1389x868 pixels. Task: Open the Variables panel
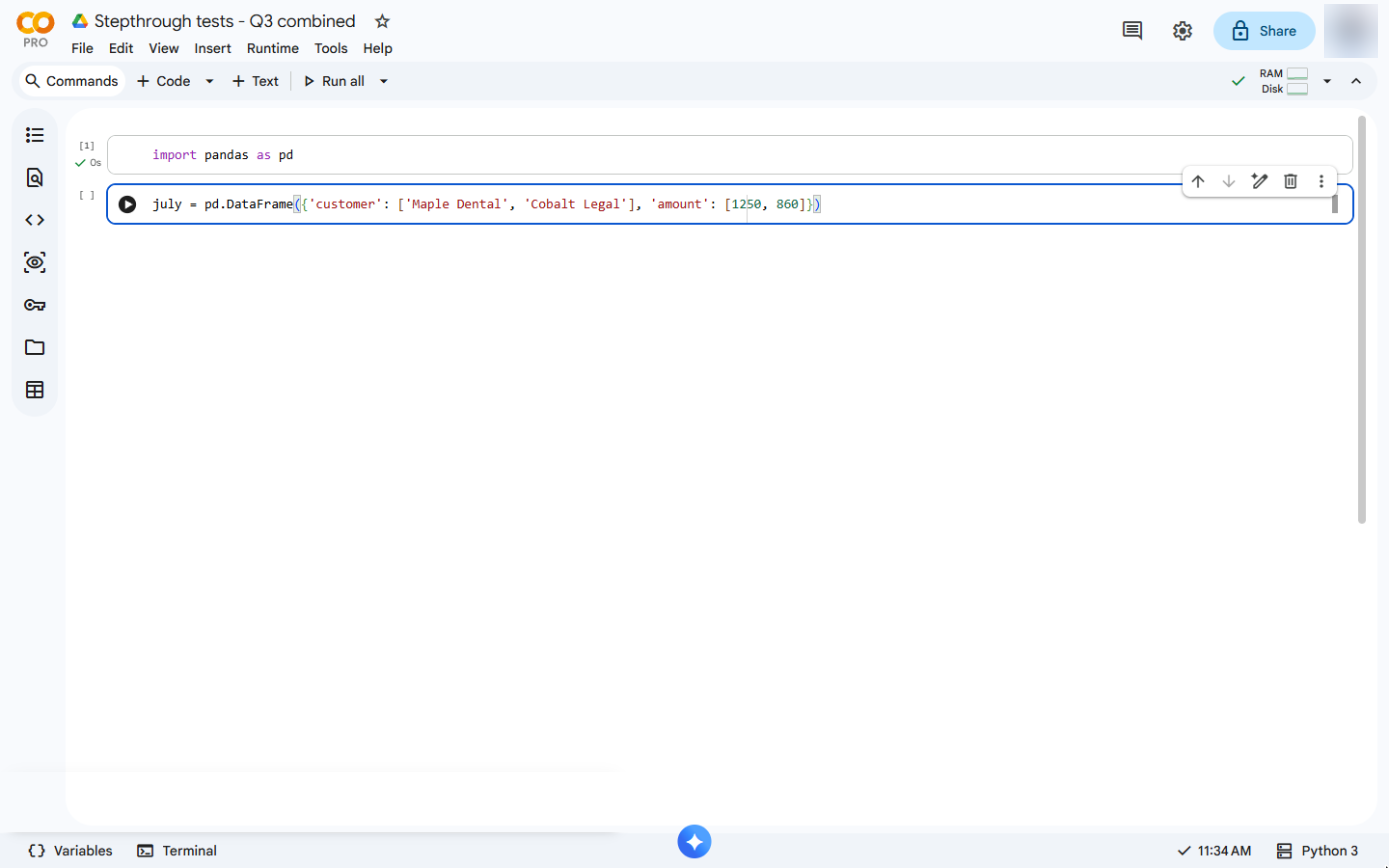[70, 851]
